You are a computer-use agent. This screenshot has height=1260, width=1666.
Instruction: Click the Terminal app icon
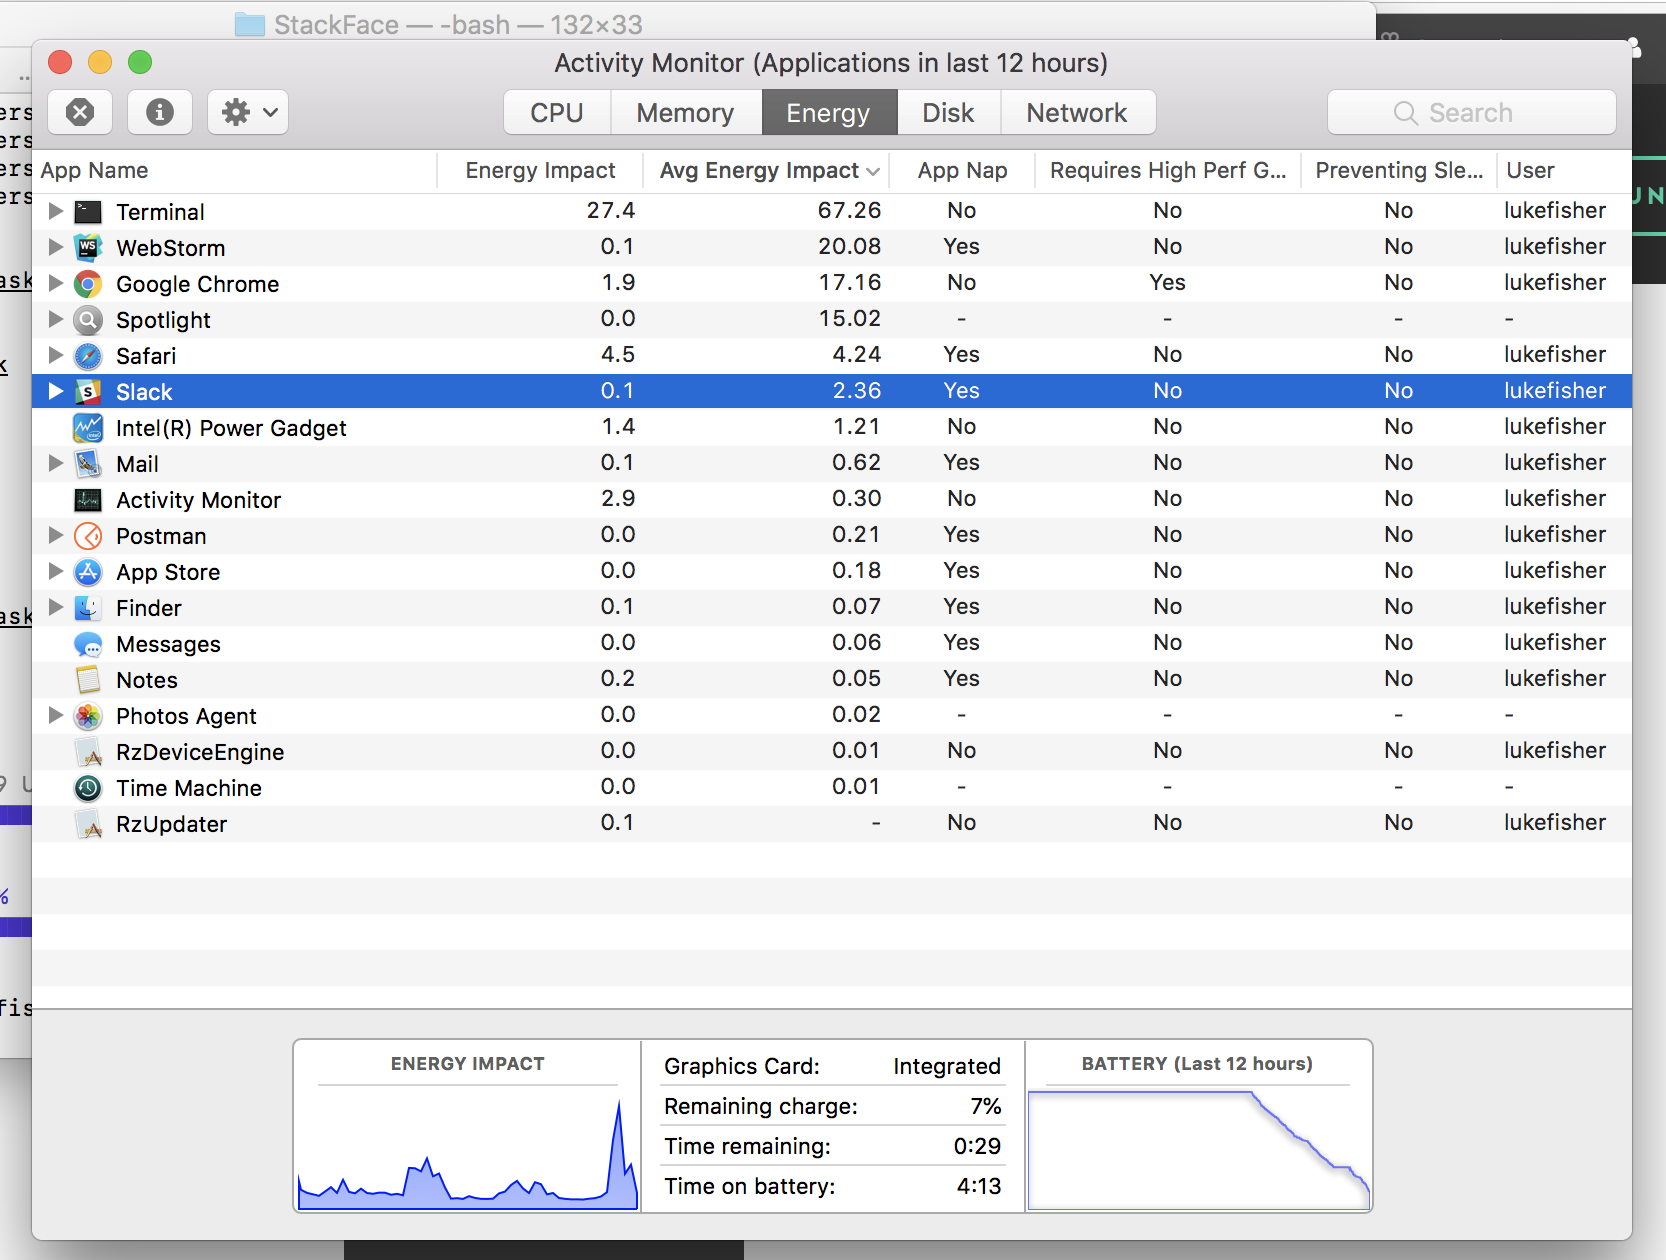[88, 212]
